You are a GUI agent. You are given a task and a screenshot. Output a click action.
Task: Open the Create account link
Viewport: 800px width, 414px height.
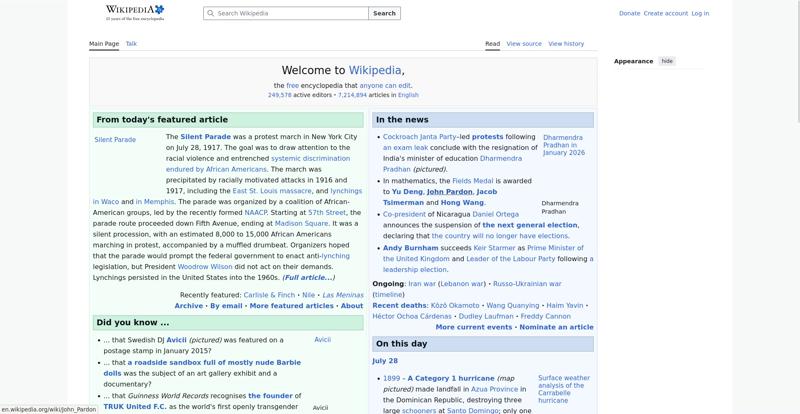coord(665,13)
